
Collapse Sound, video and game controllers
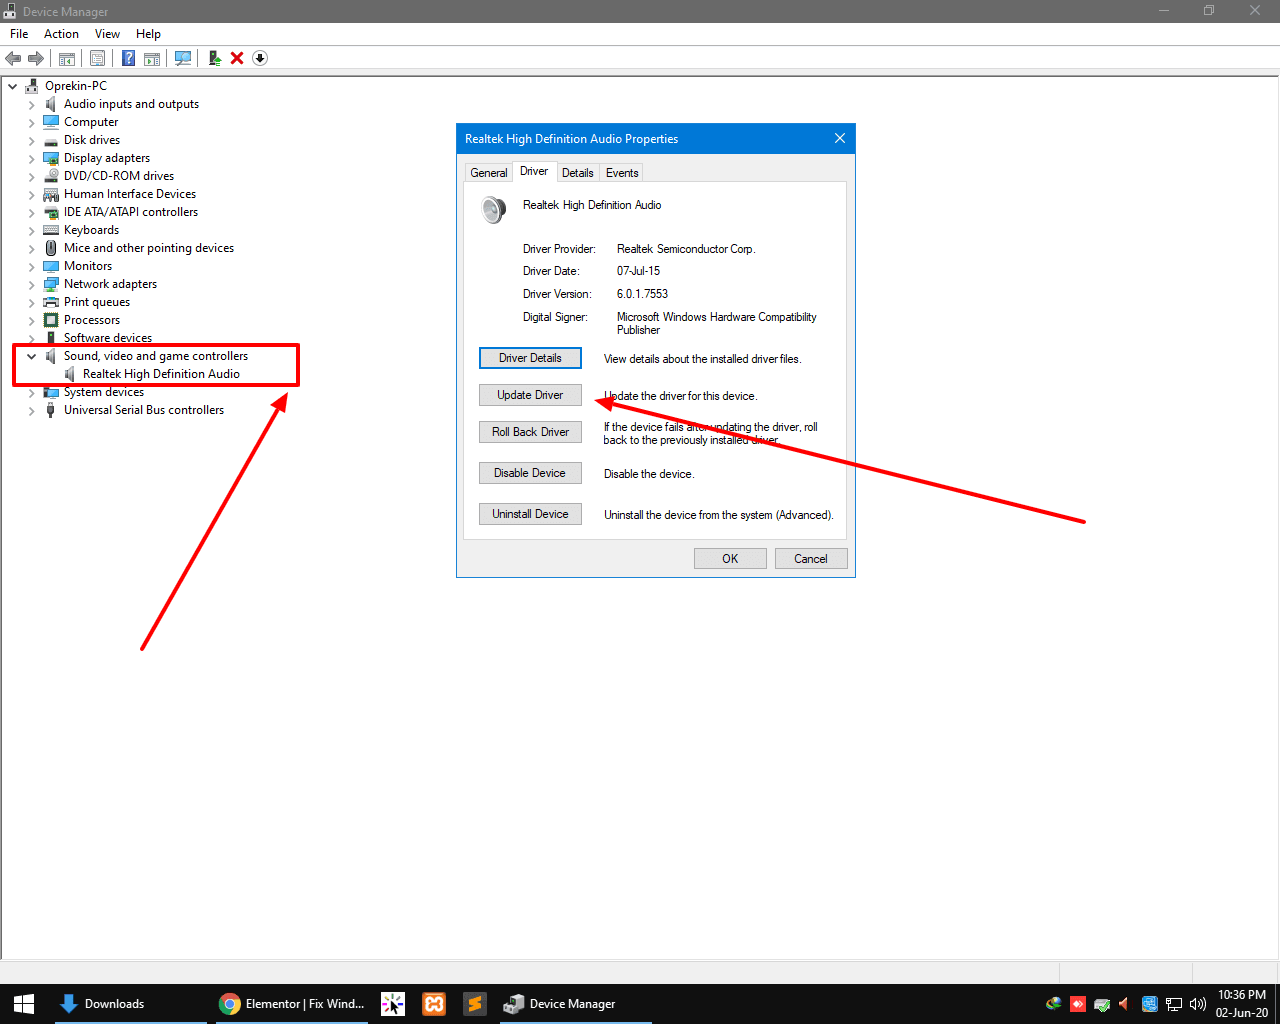click(x=32, y=356)
